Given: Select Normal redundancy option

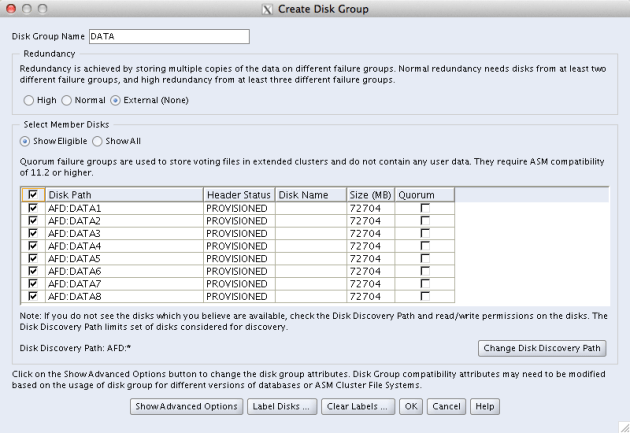Looking at the screenshot, I should pos(67,100).
